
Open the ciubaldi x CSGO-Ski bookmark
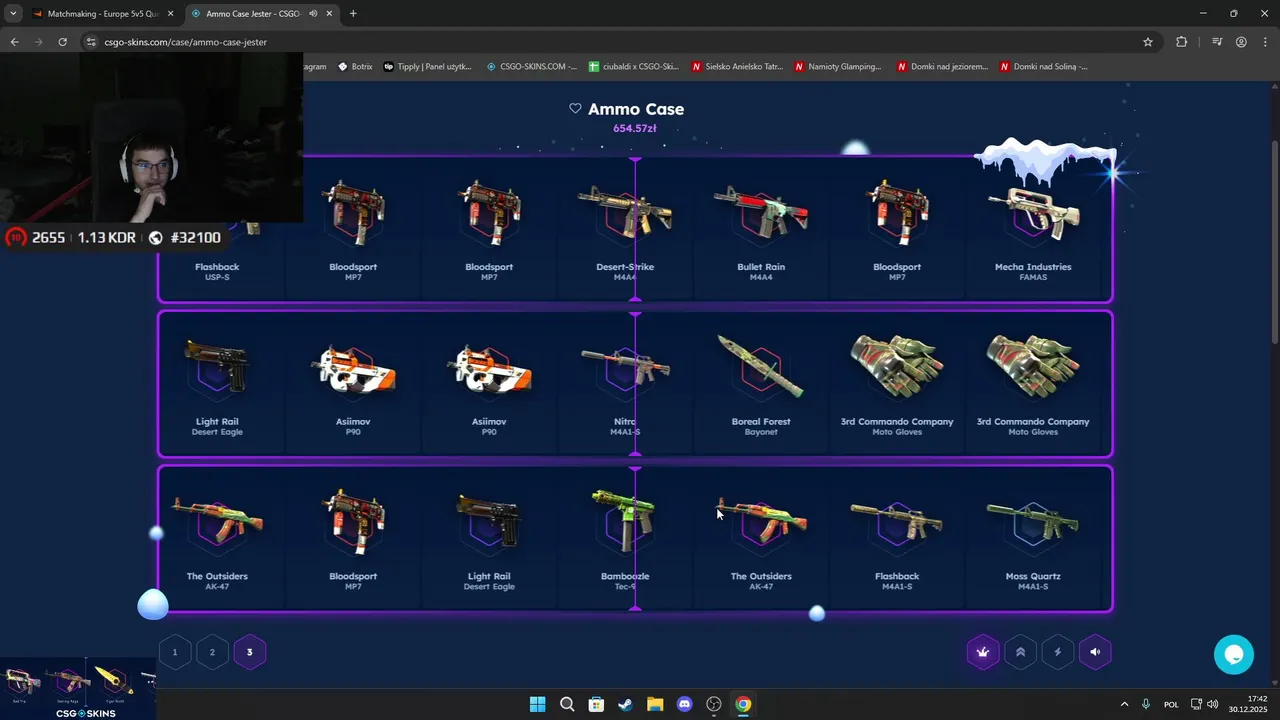click(634, 67)
